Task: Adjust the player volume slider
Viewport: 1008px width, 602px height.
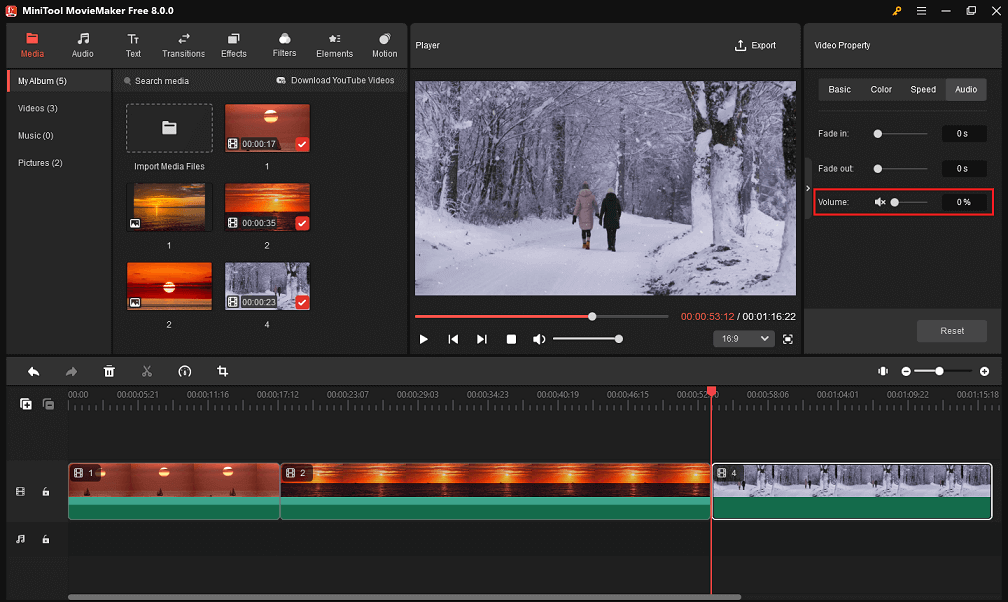Action: pyautogui.click(x=587, y=339)
